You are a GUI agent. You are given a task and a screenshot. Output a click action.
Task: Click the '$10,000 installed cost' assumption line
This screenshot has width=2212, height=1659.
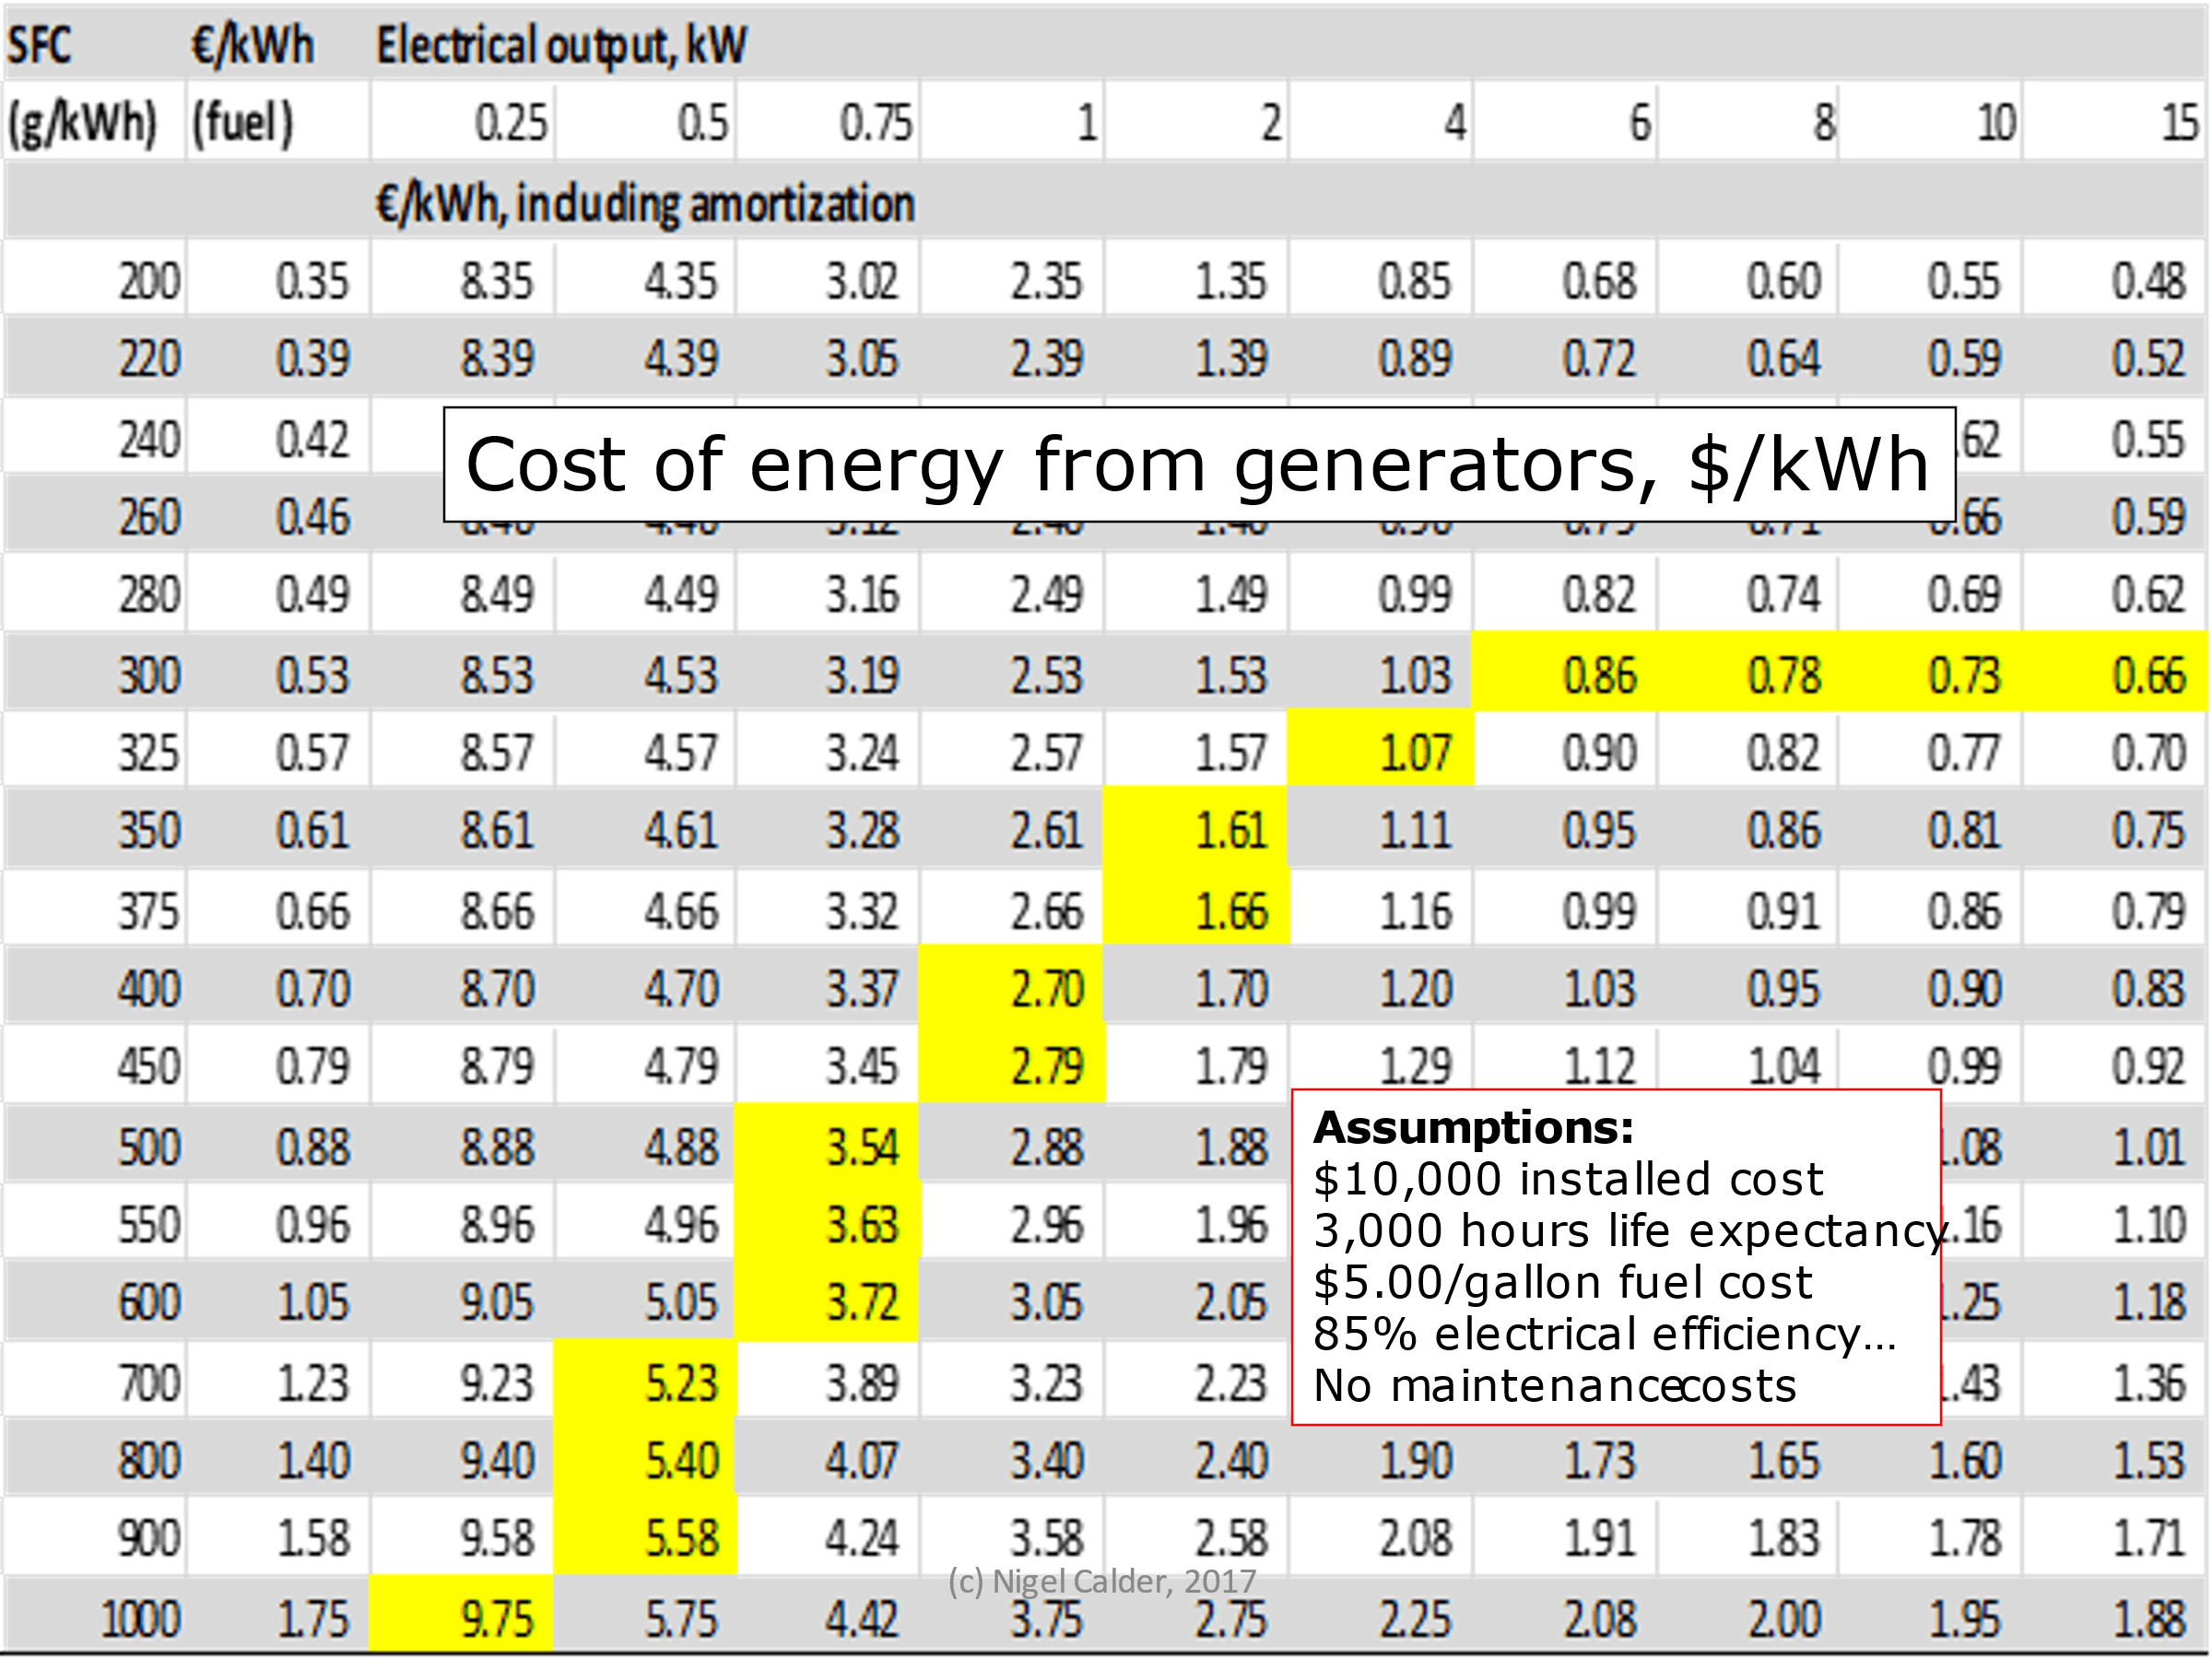pos(1567,1180)
